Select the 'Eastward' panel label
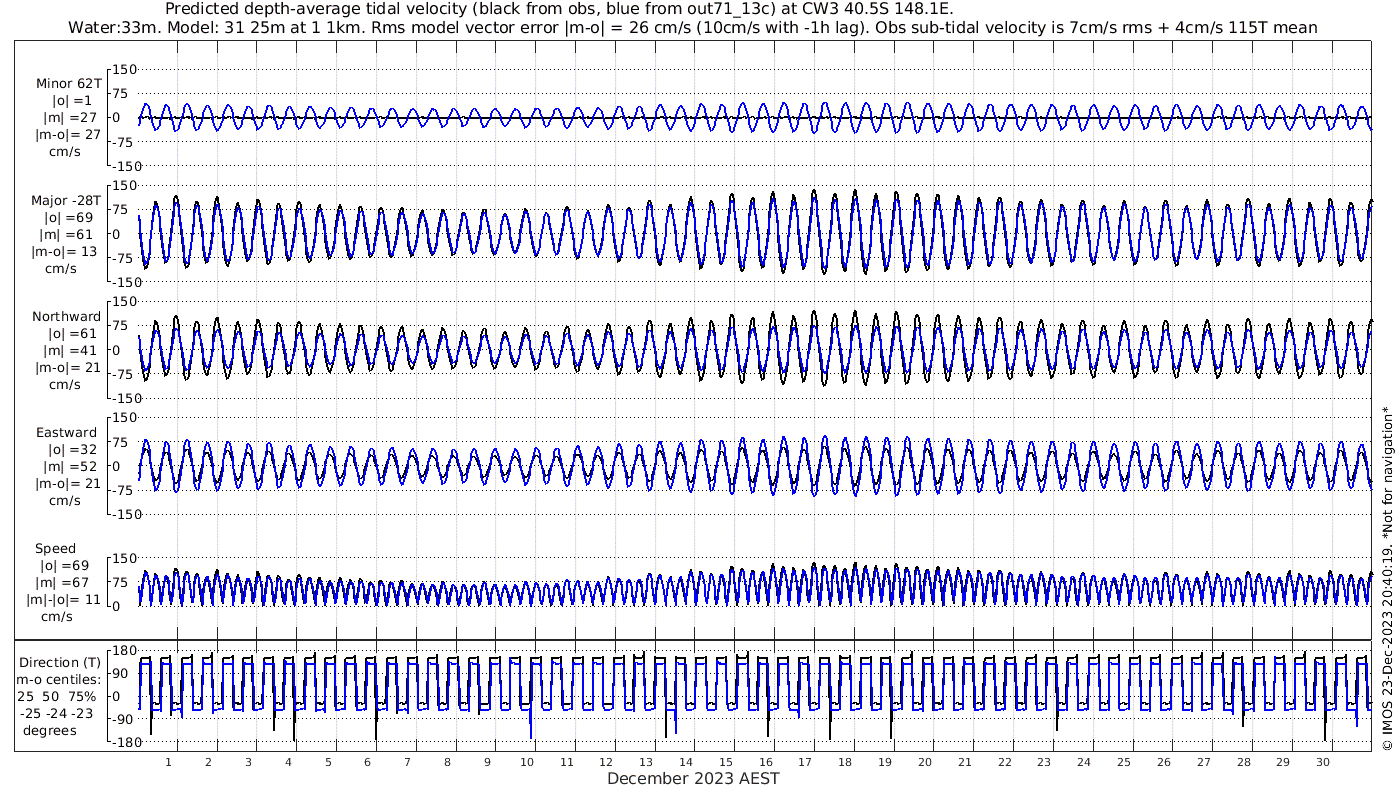 (x=67, y=432)
